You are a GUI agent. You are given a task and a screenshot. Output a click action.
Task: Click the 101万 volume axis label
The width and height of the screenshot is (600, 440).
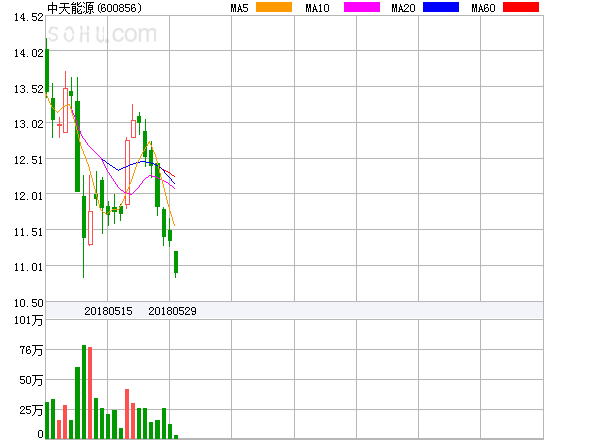pyautogui.click(x=29, y=320)
